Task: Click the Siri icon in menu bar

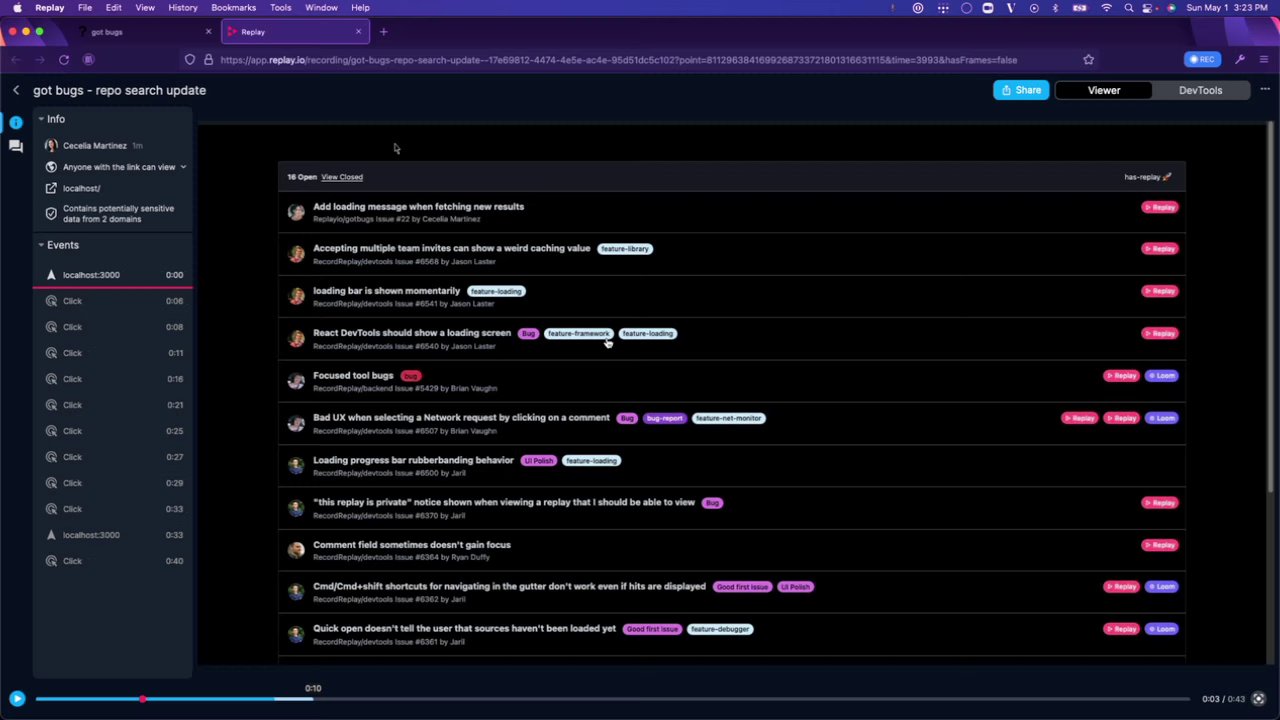Action: coord(1171,8)
